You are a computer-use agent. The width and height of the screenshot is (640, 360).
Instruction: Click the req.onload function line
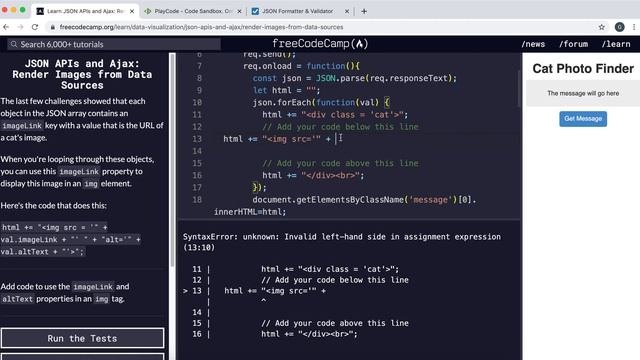301,66
